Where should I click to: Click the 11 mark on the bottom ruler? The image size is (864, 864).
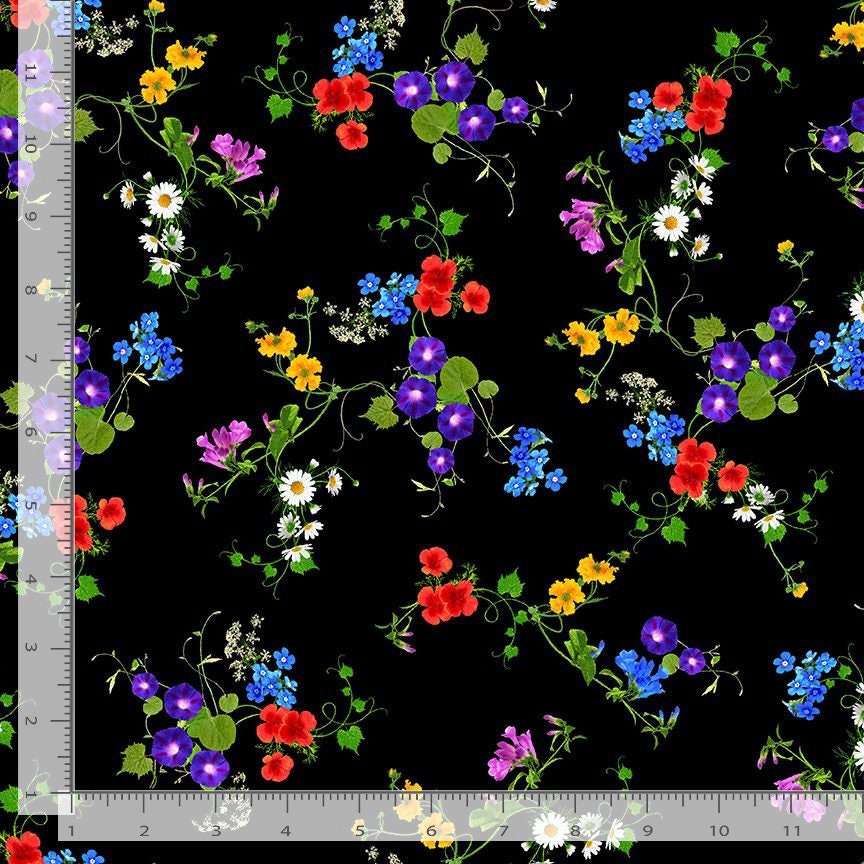coord(791,831)
